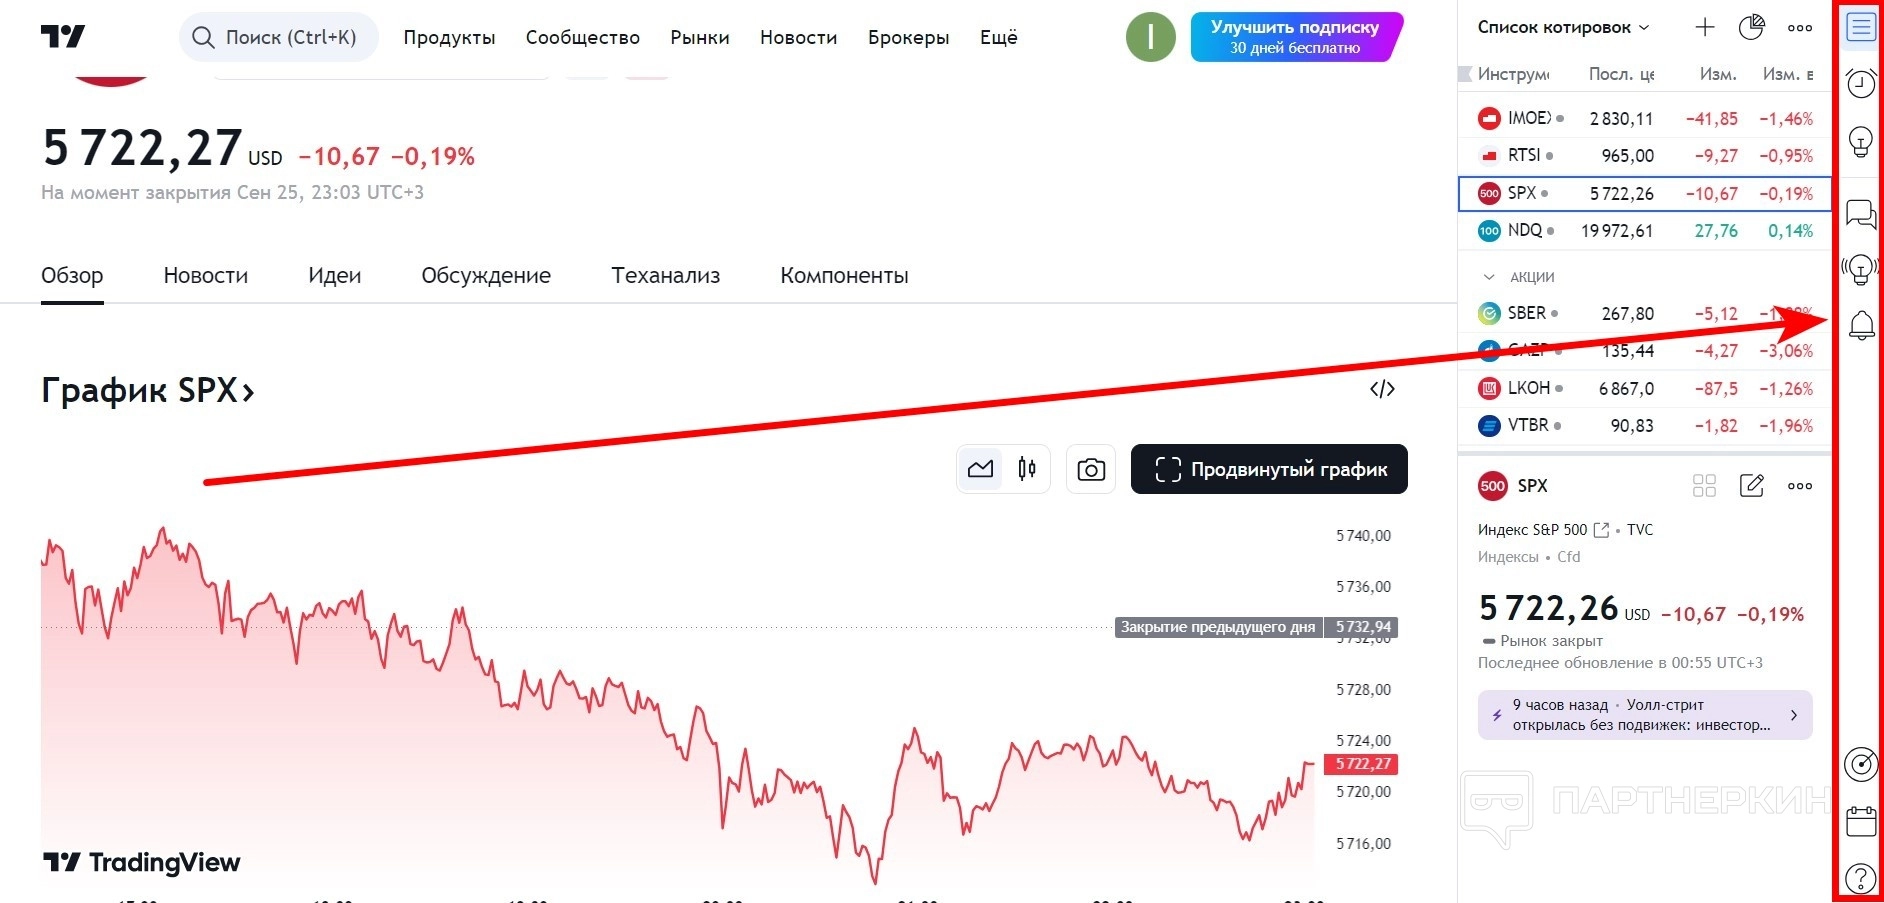Open the Брокеры menu

click(x=909, y=38)
